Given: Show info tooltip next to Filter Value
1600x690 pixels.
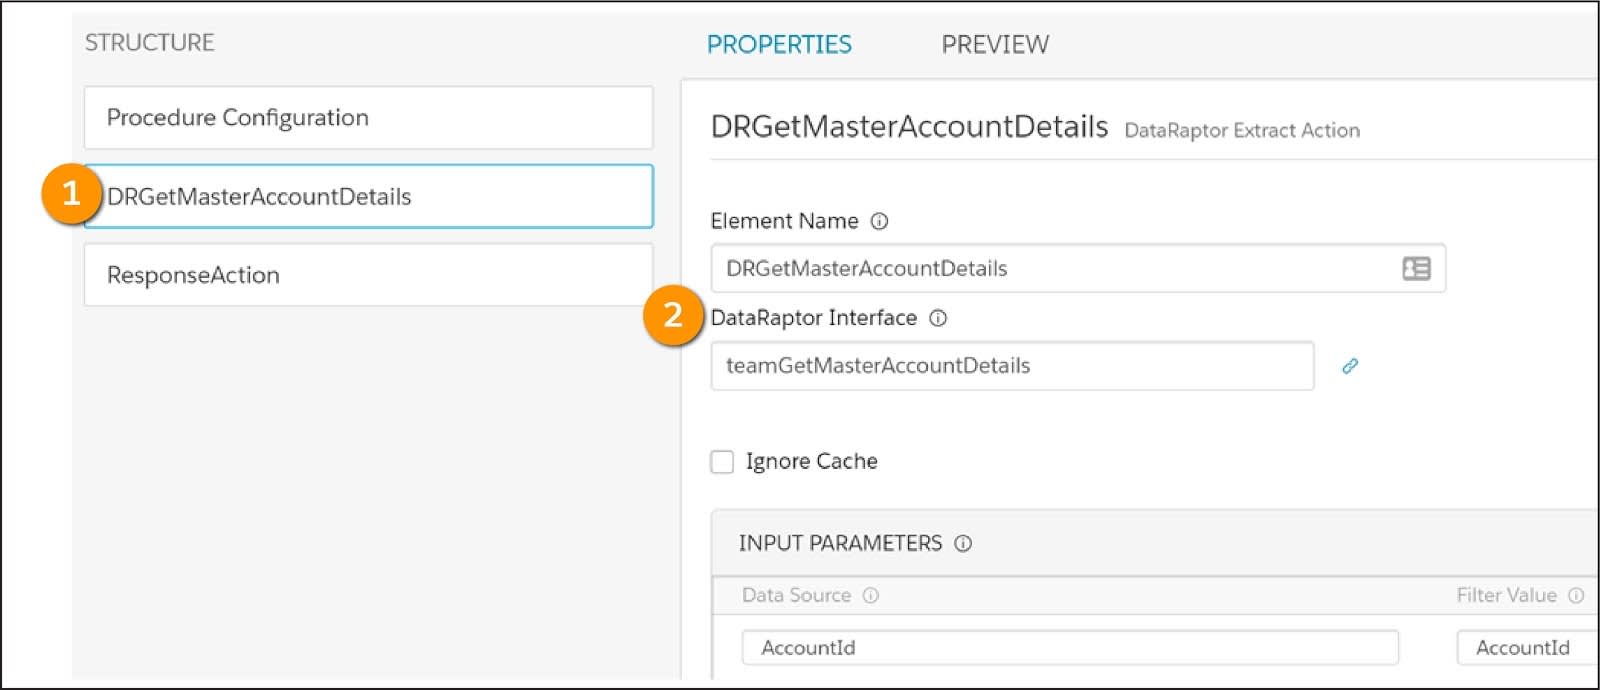Looking at the screenshot, I should pos(1576,595).
